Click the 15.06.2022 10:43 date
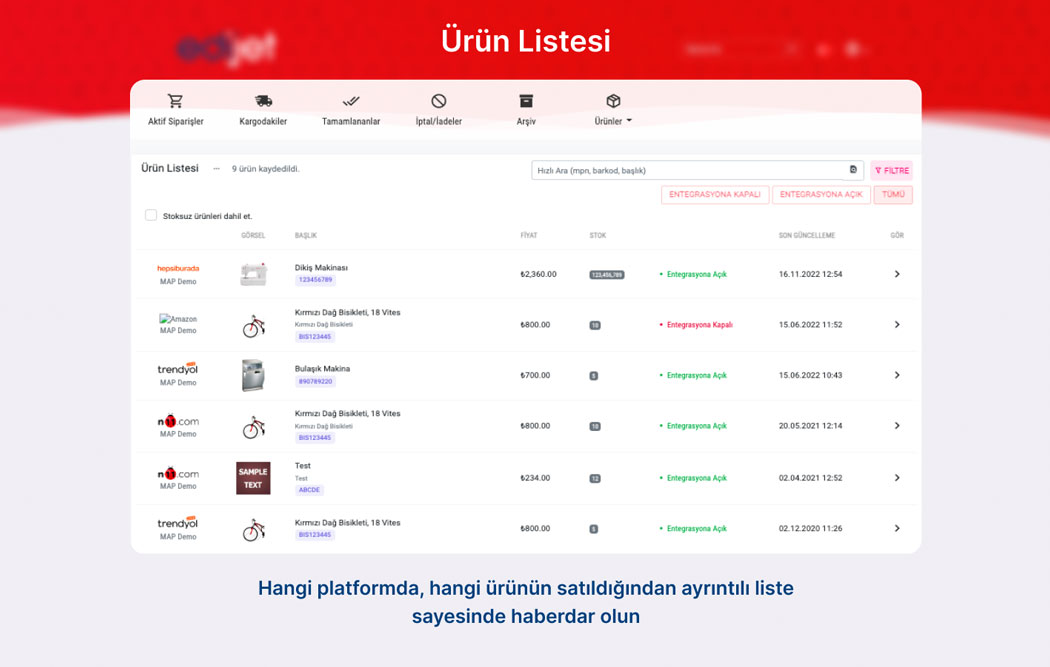This screenshot has width=1050, height=667. 810,375
